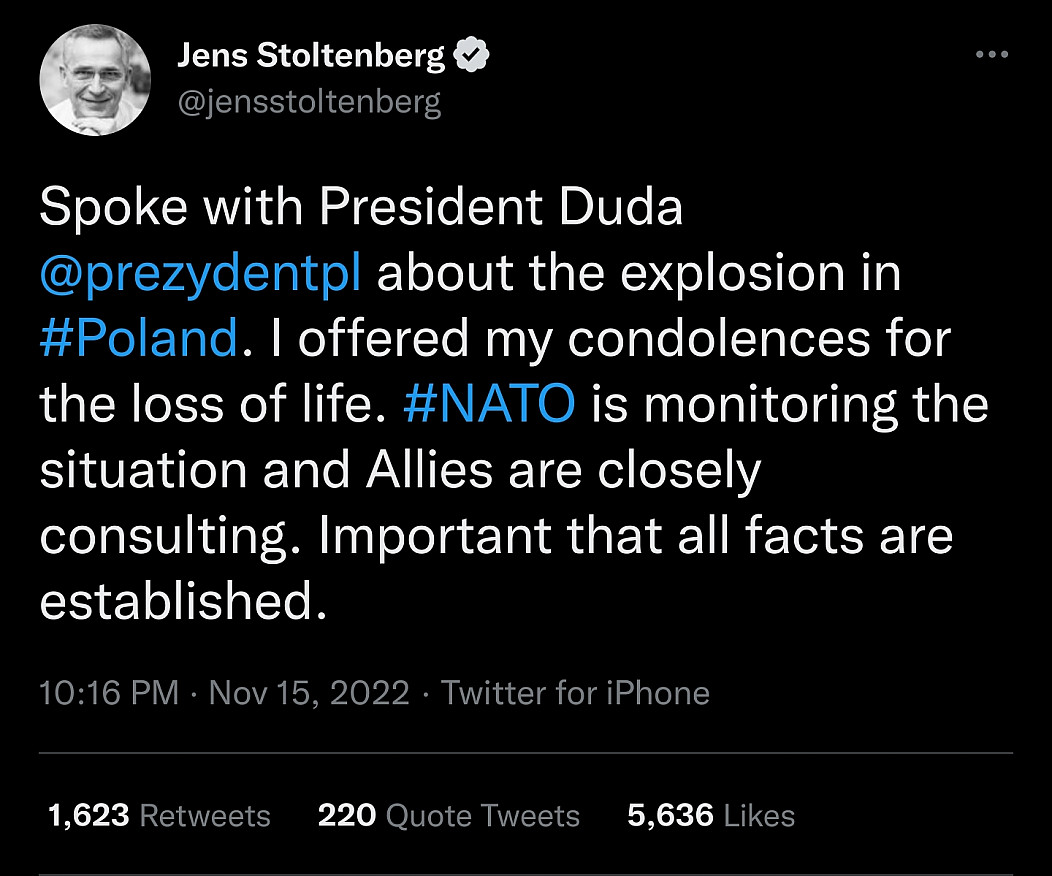Click the text "about the explosion in"
This screenshot has width=1052, height=876.
[x=639, y=274]
